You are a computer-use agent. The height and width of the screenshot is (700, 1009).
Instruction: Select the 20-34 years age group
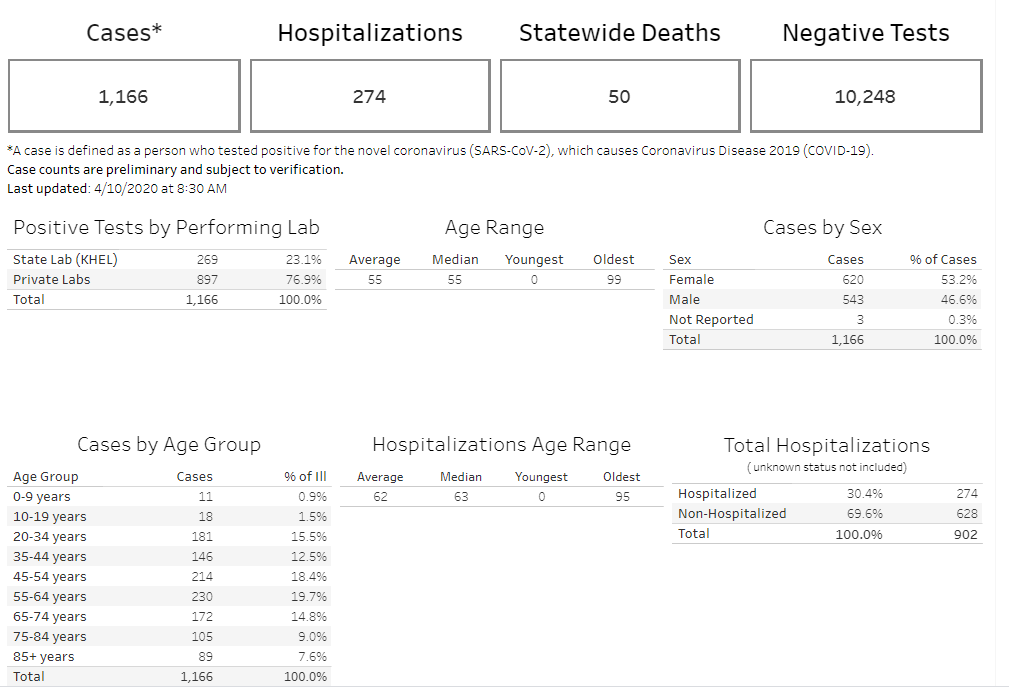pyautogui.click(x=50, y=536)
